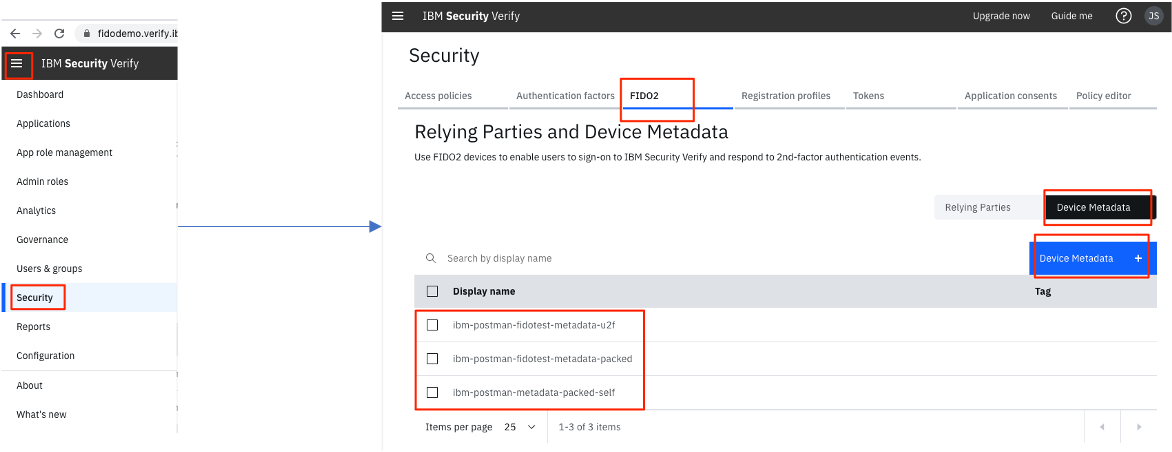Select Security in the left navigation
This screenshot has height=452, width=1172.
tap(35, 297)
